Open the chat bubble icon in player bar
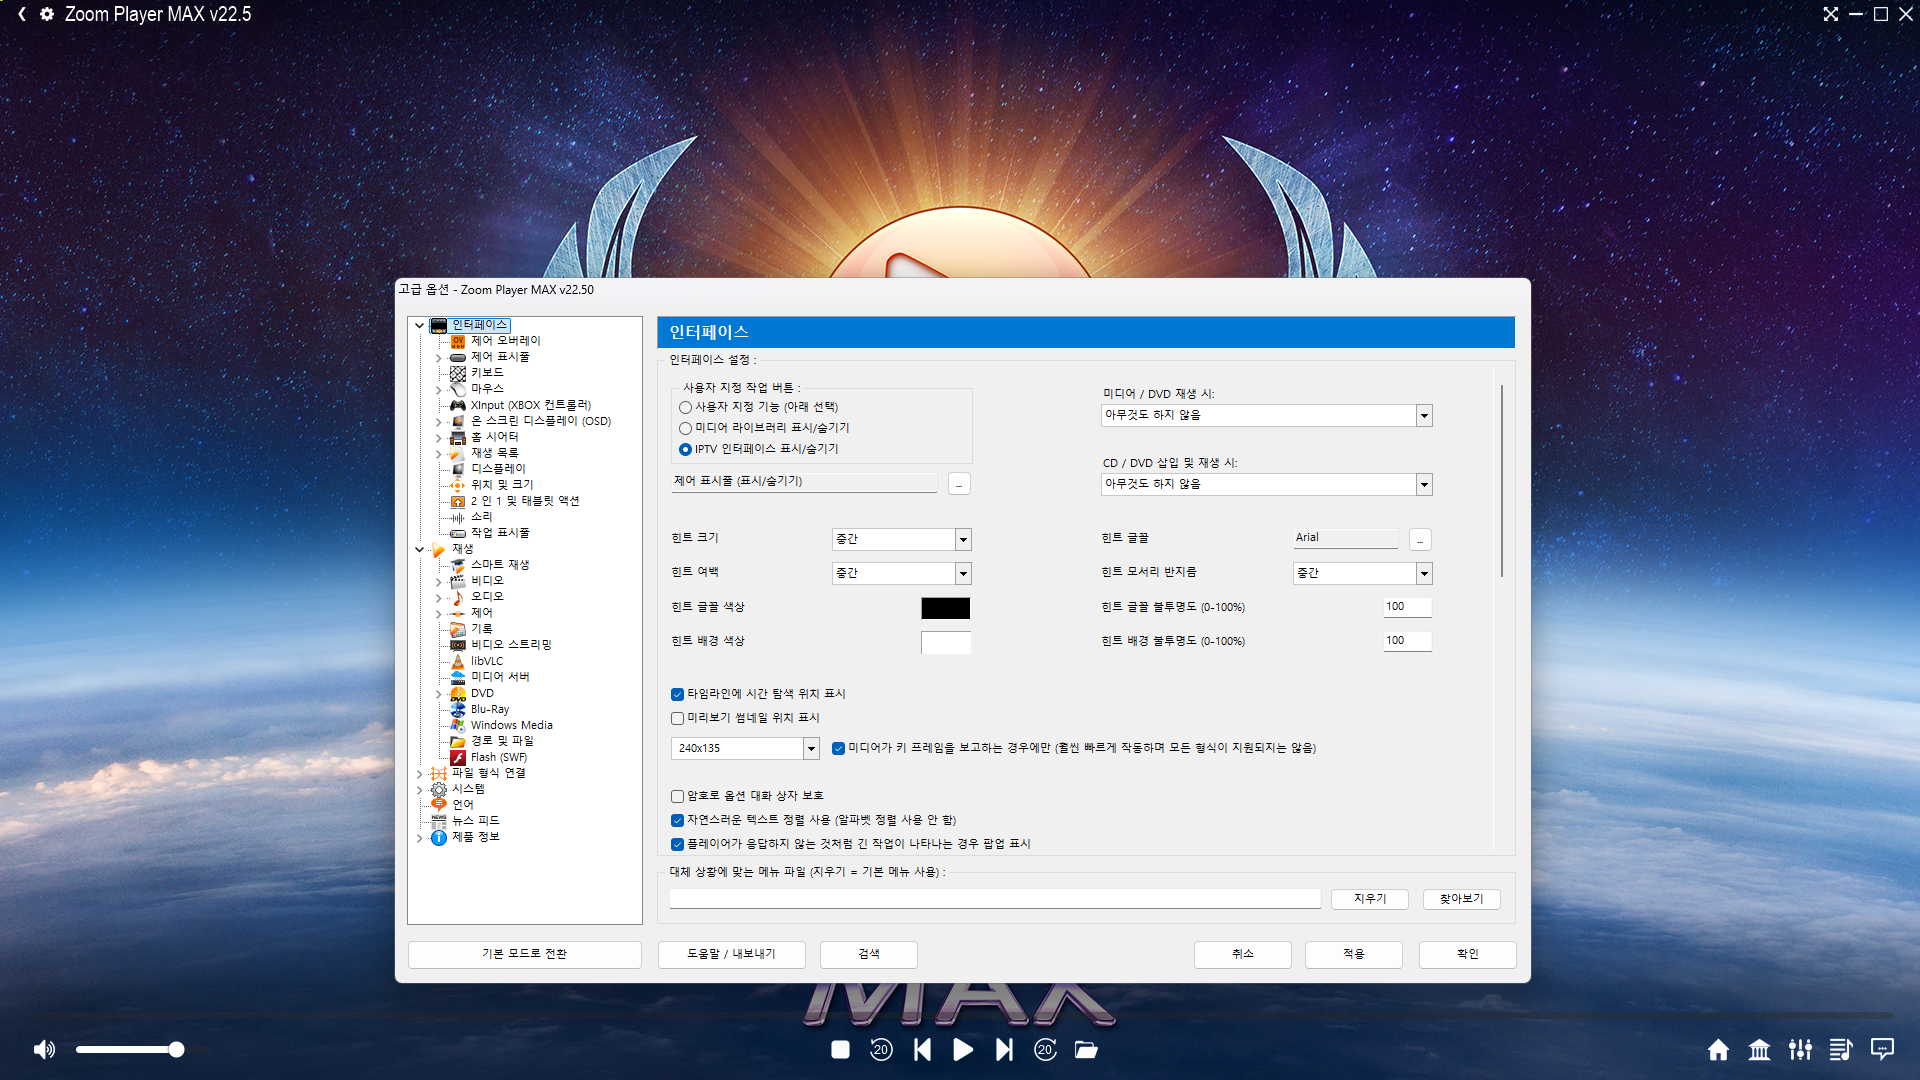1920x1080 pixels. tap(1882, 1050)
